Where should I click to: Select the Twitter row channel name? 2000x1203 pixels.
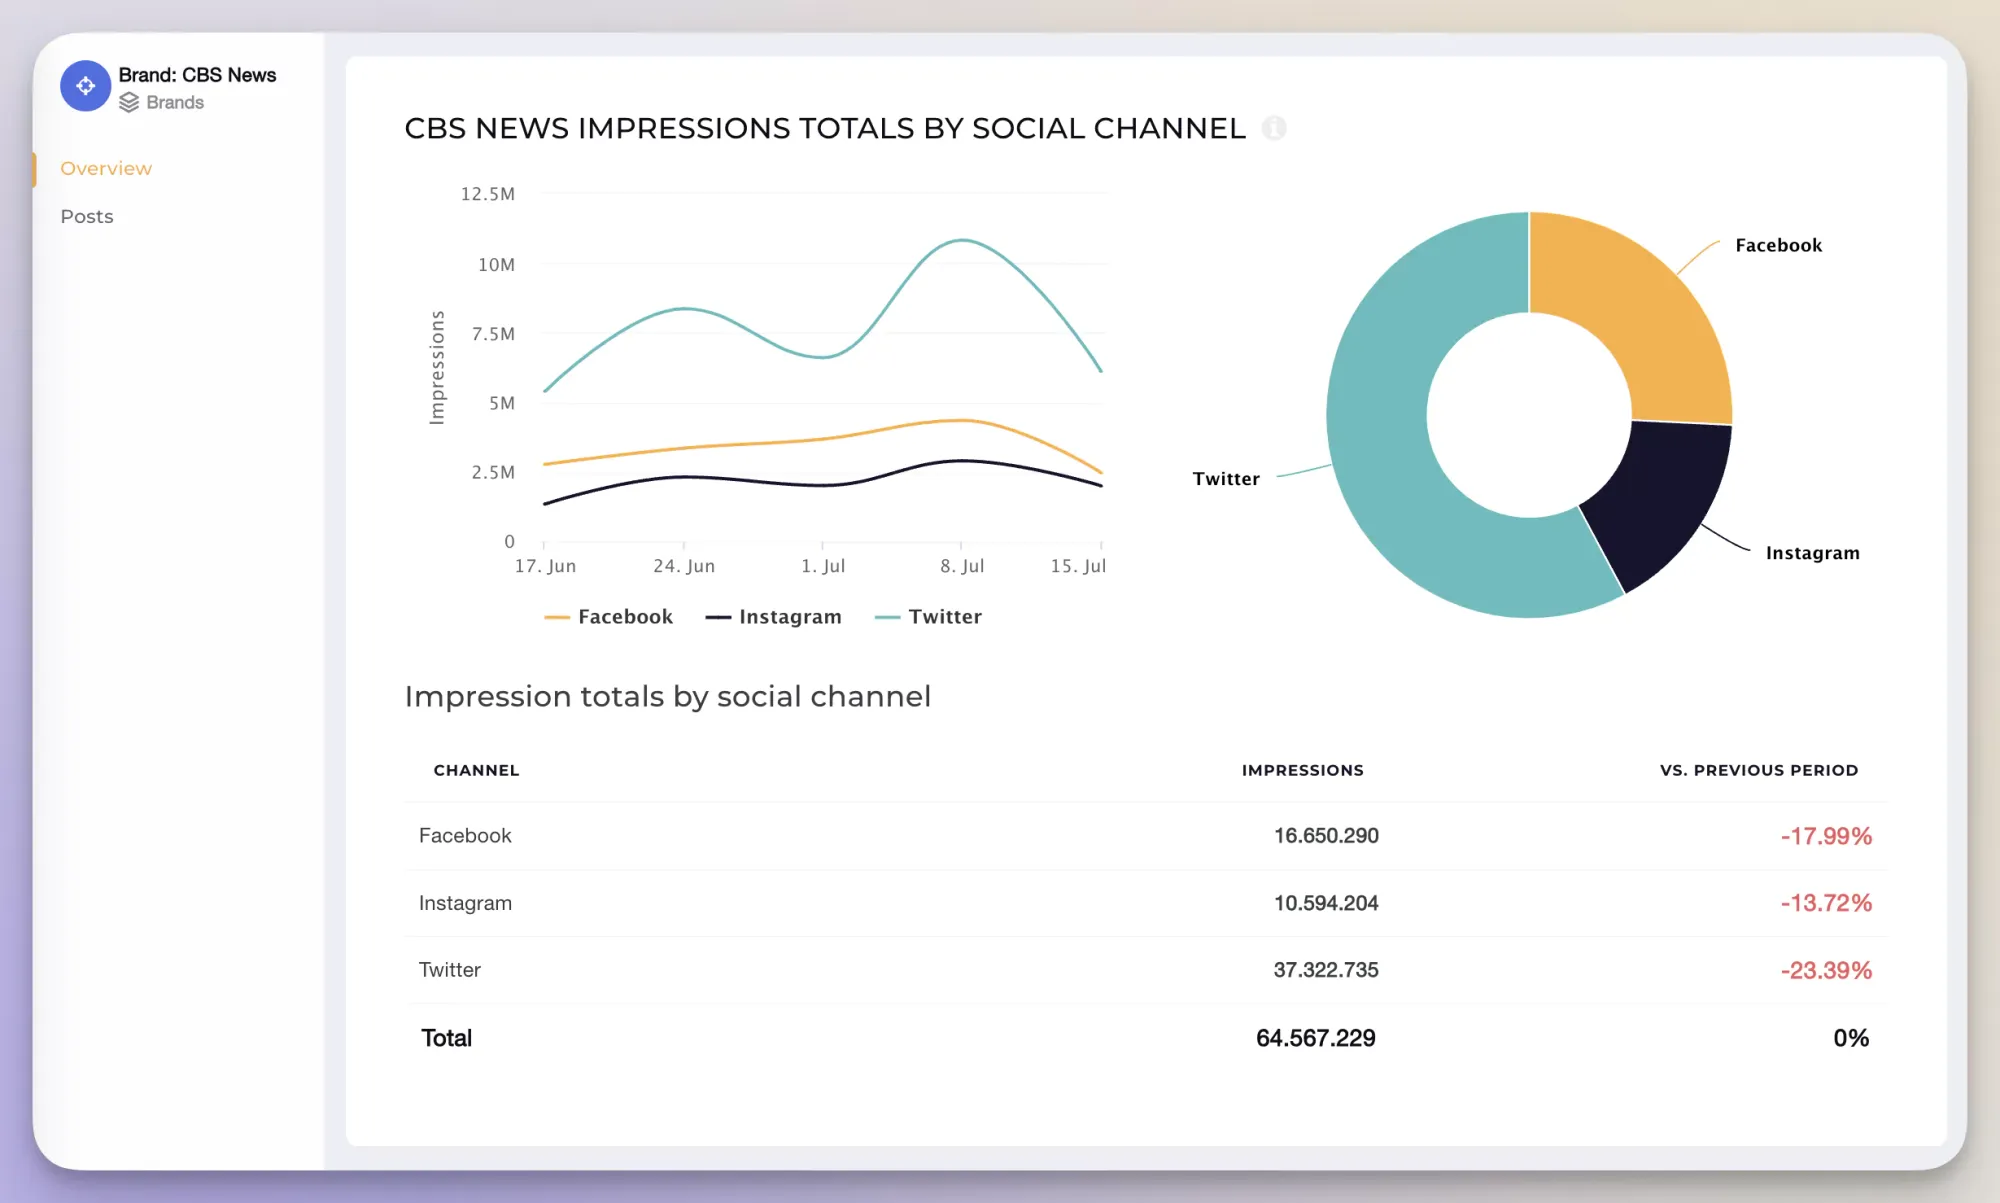pyautogui.click(x=449, y=970)
